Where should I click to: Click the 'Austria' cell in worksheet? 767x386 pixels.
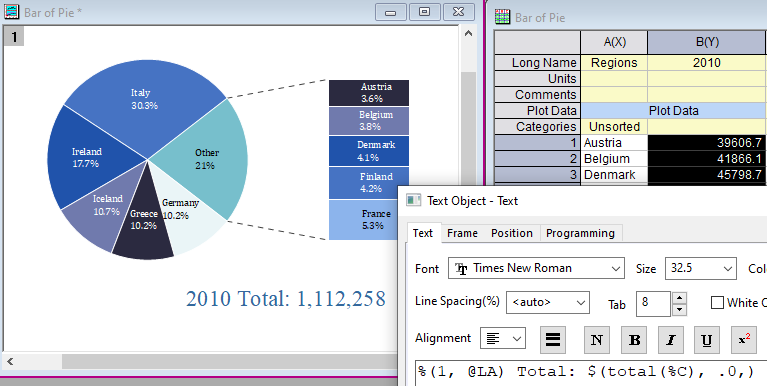point(614,143)
